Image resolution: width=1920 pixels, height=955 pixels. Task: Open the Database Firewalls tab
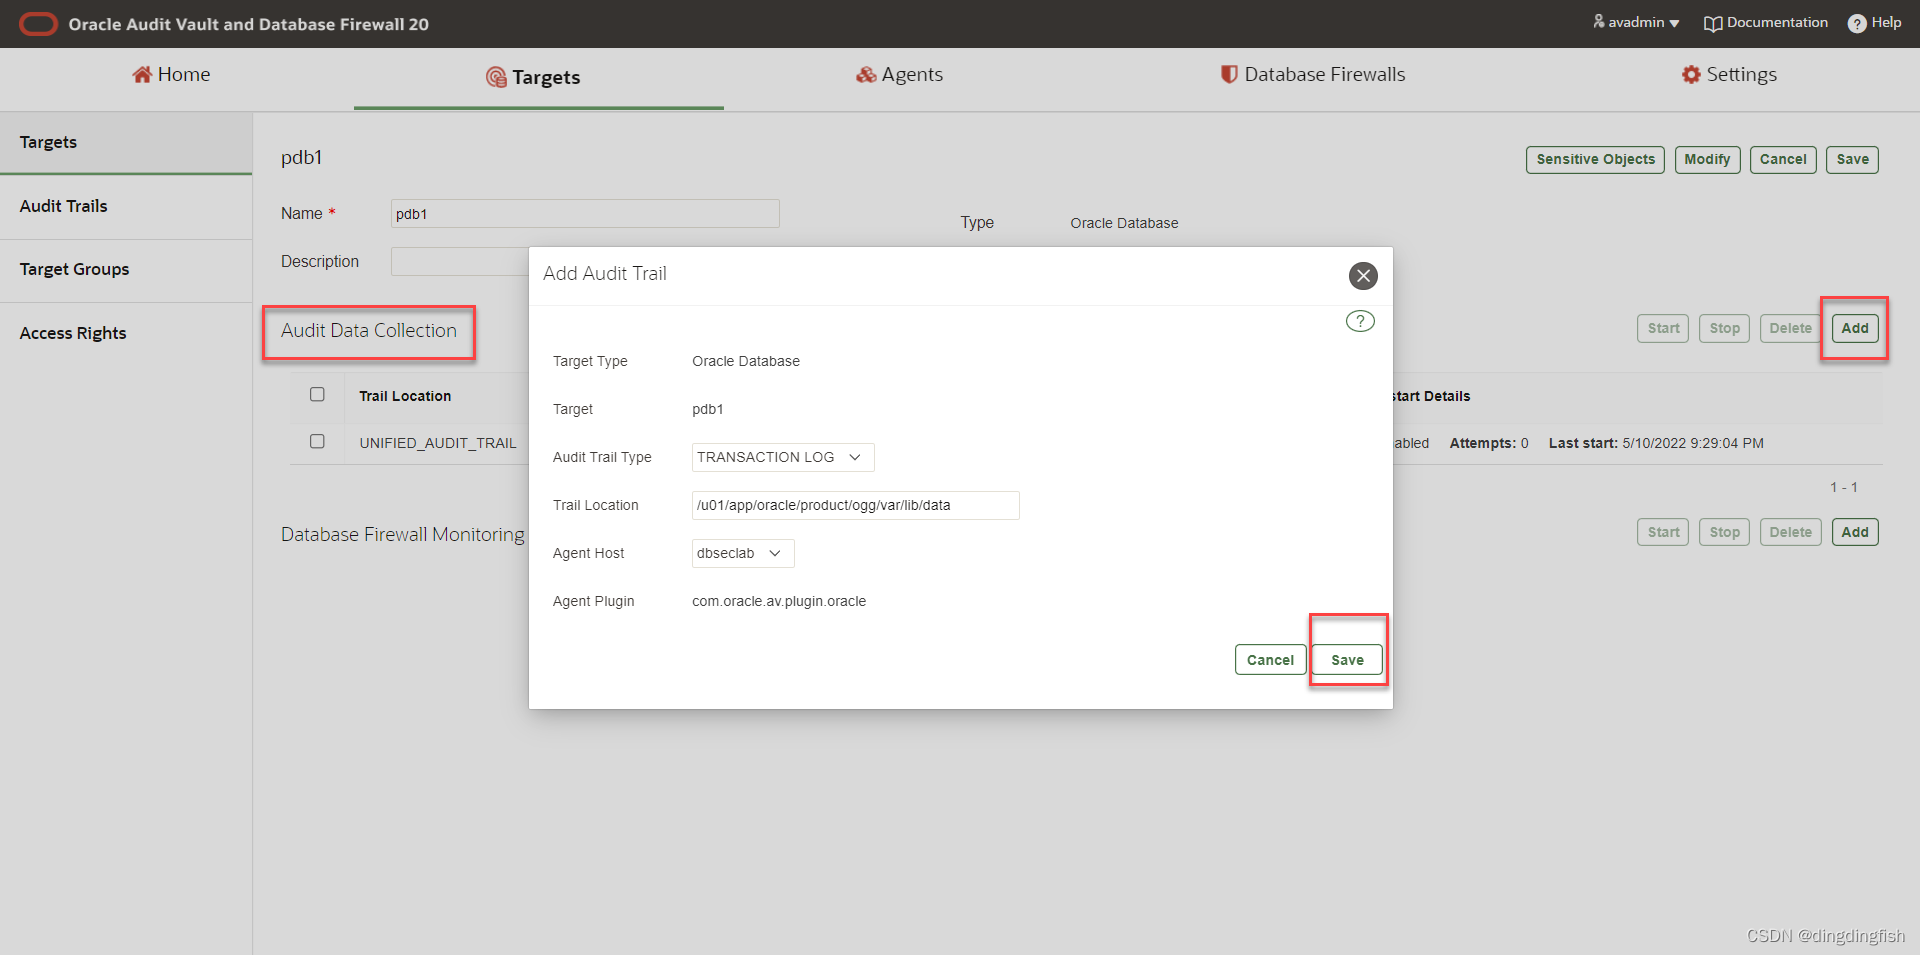tap(1312, 74)
